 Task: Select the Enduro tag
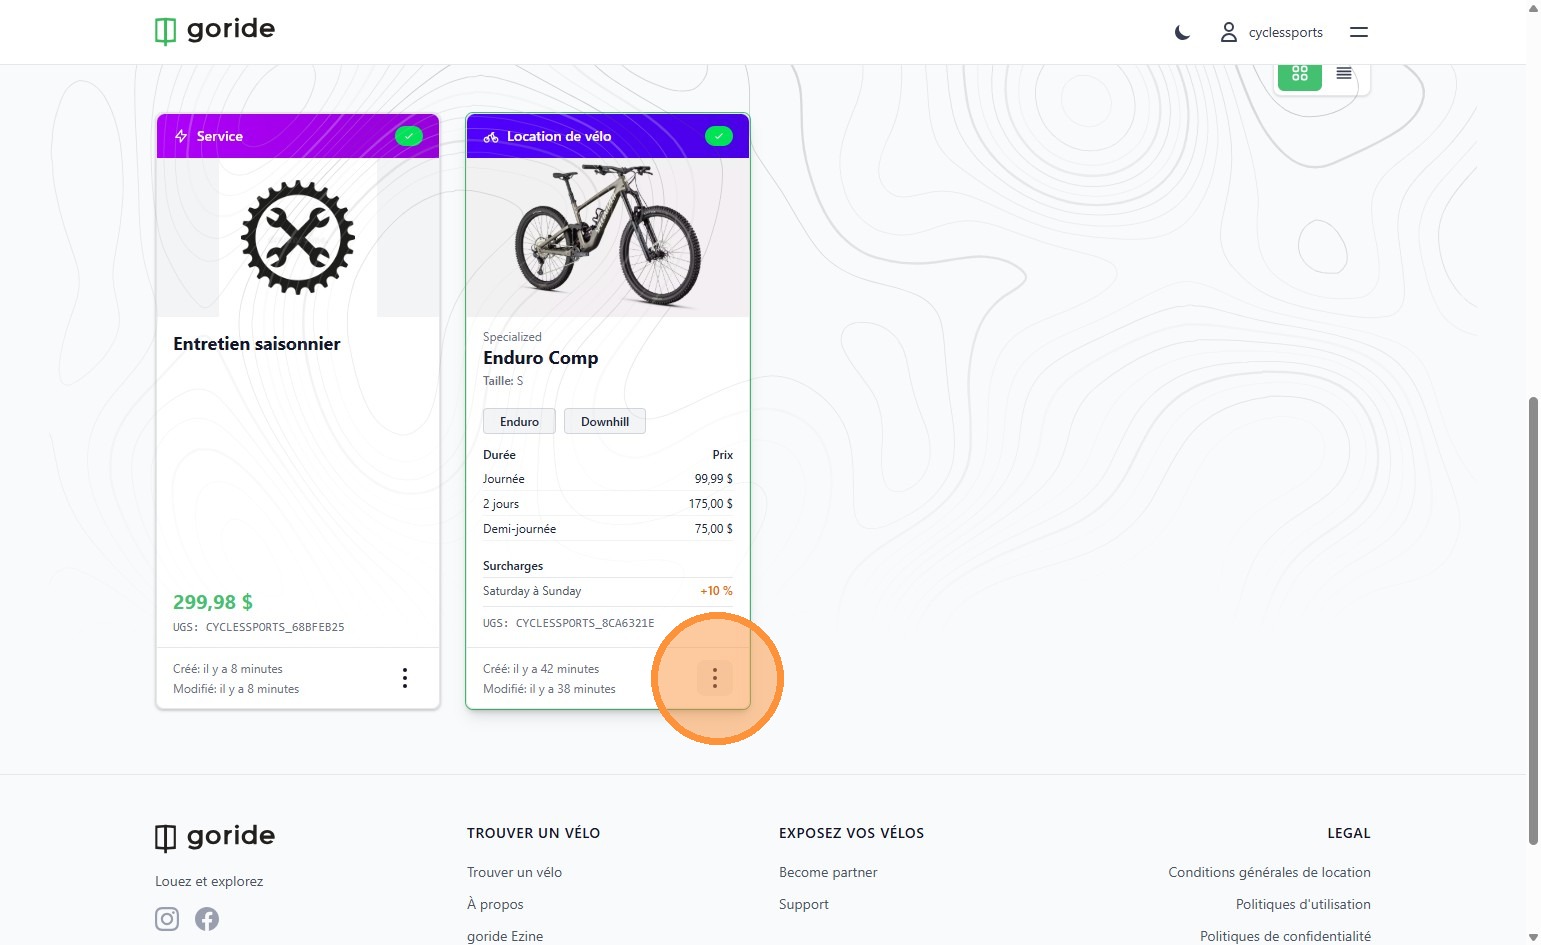pyautogui.click(x=519, y=422)
